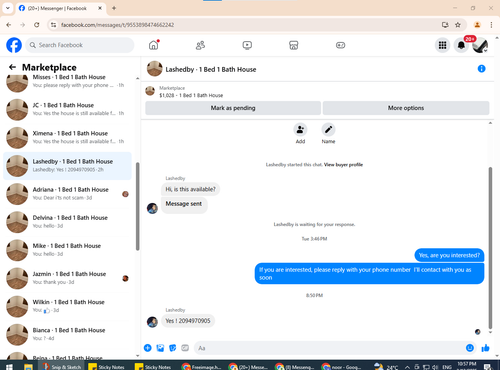Open the Ximena conversation
This screenshot has height=370, width=500.
pos(67,138)
